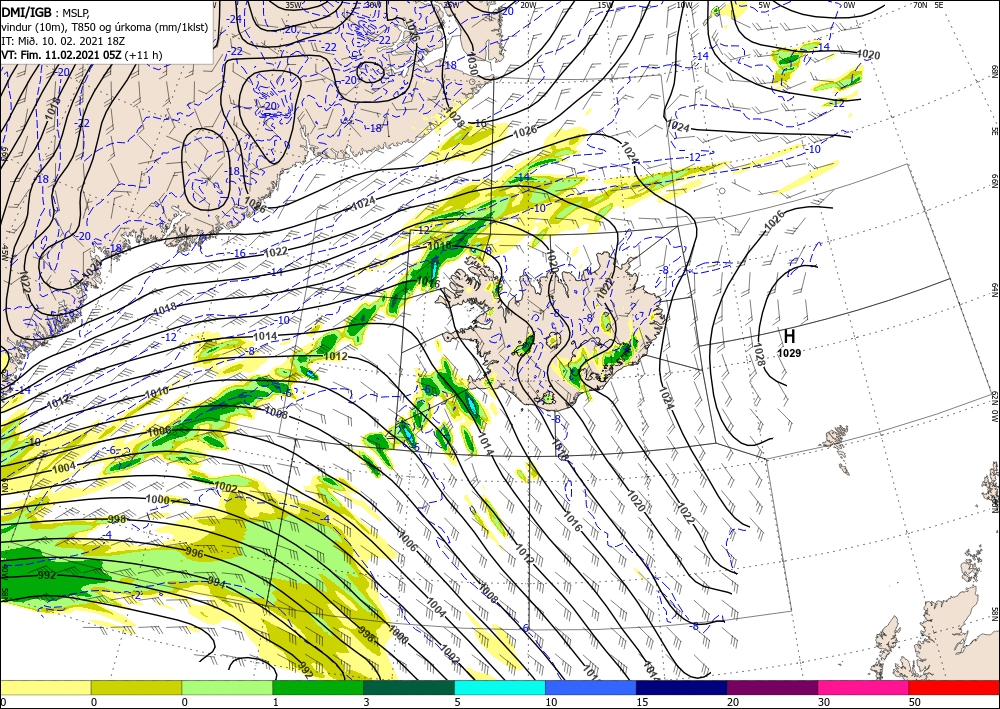
Task: Click the 'VT: Fim. 11.02.2021 05Z (+11 h)' line
Action: tap(82, 55)
